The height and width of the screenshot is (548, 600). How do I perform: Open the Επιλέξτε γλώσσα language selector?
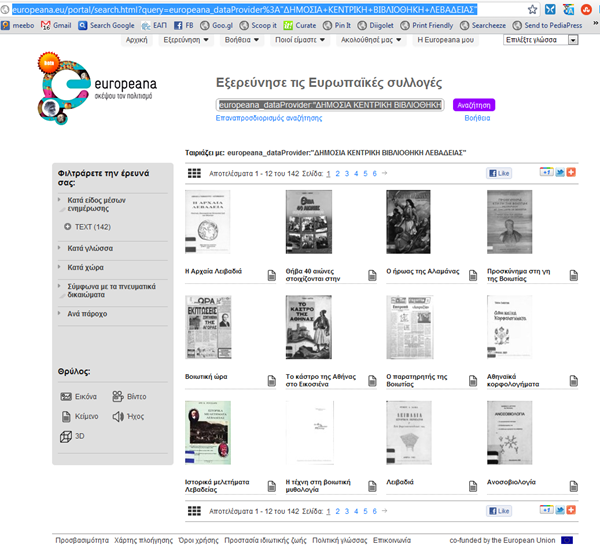(x=540, y=40)
